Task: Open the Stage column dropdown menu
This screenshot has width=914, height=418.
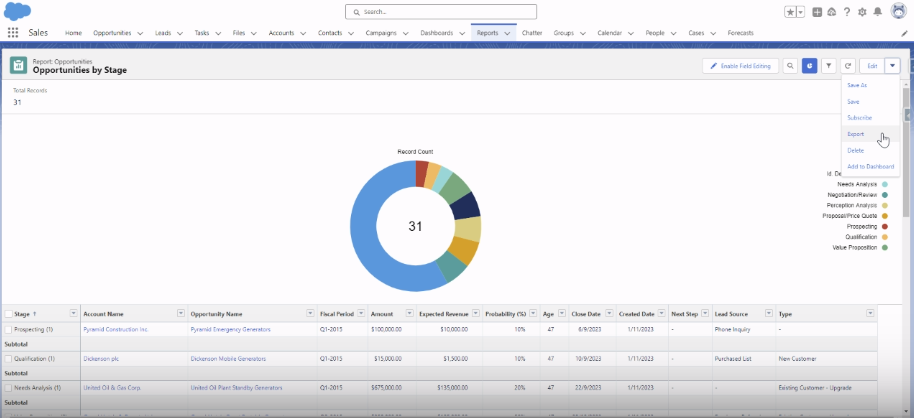Action: click(73, 313)
